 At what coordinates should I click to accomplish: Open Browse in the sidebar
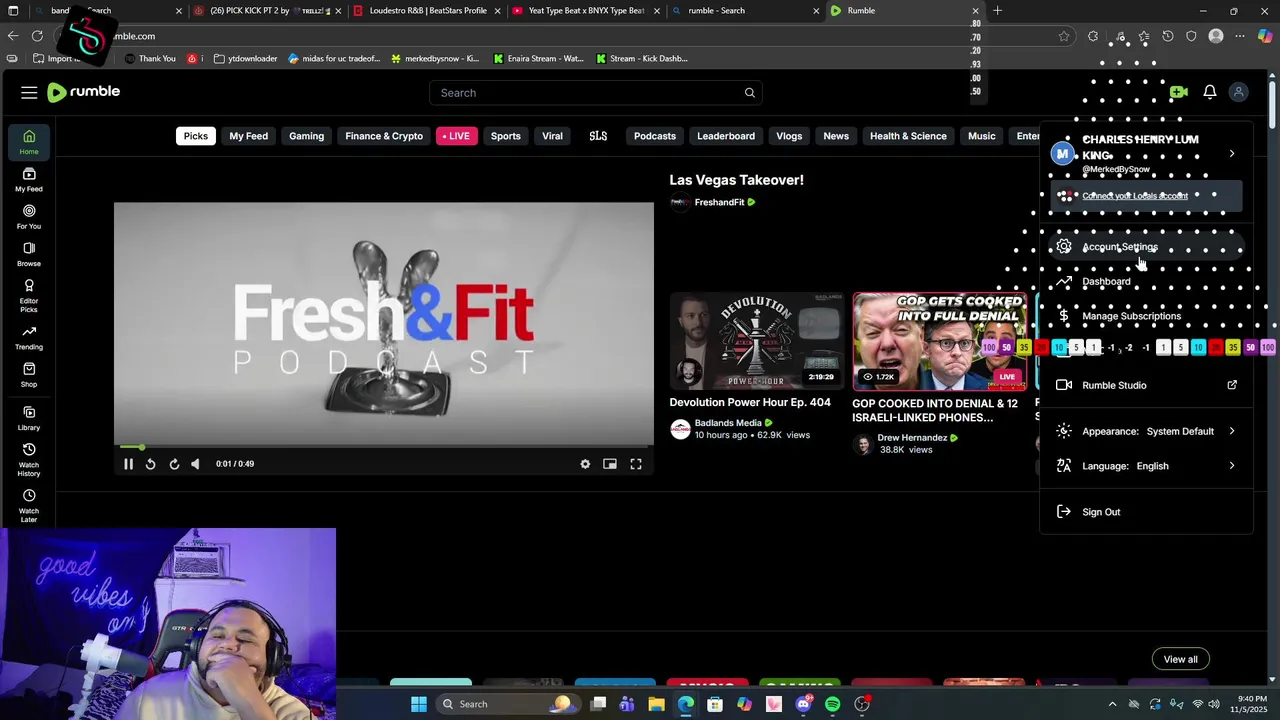(29, 254)
